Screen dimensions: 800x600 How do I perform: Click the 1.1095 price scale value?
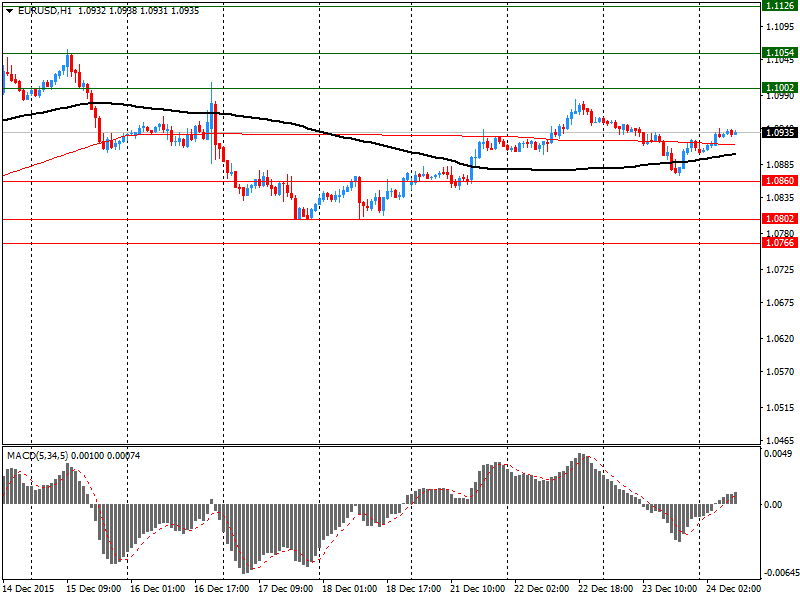click(781, 27)
